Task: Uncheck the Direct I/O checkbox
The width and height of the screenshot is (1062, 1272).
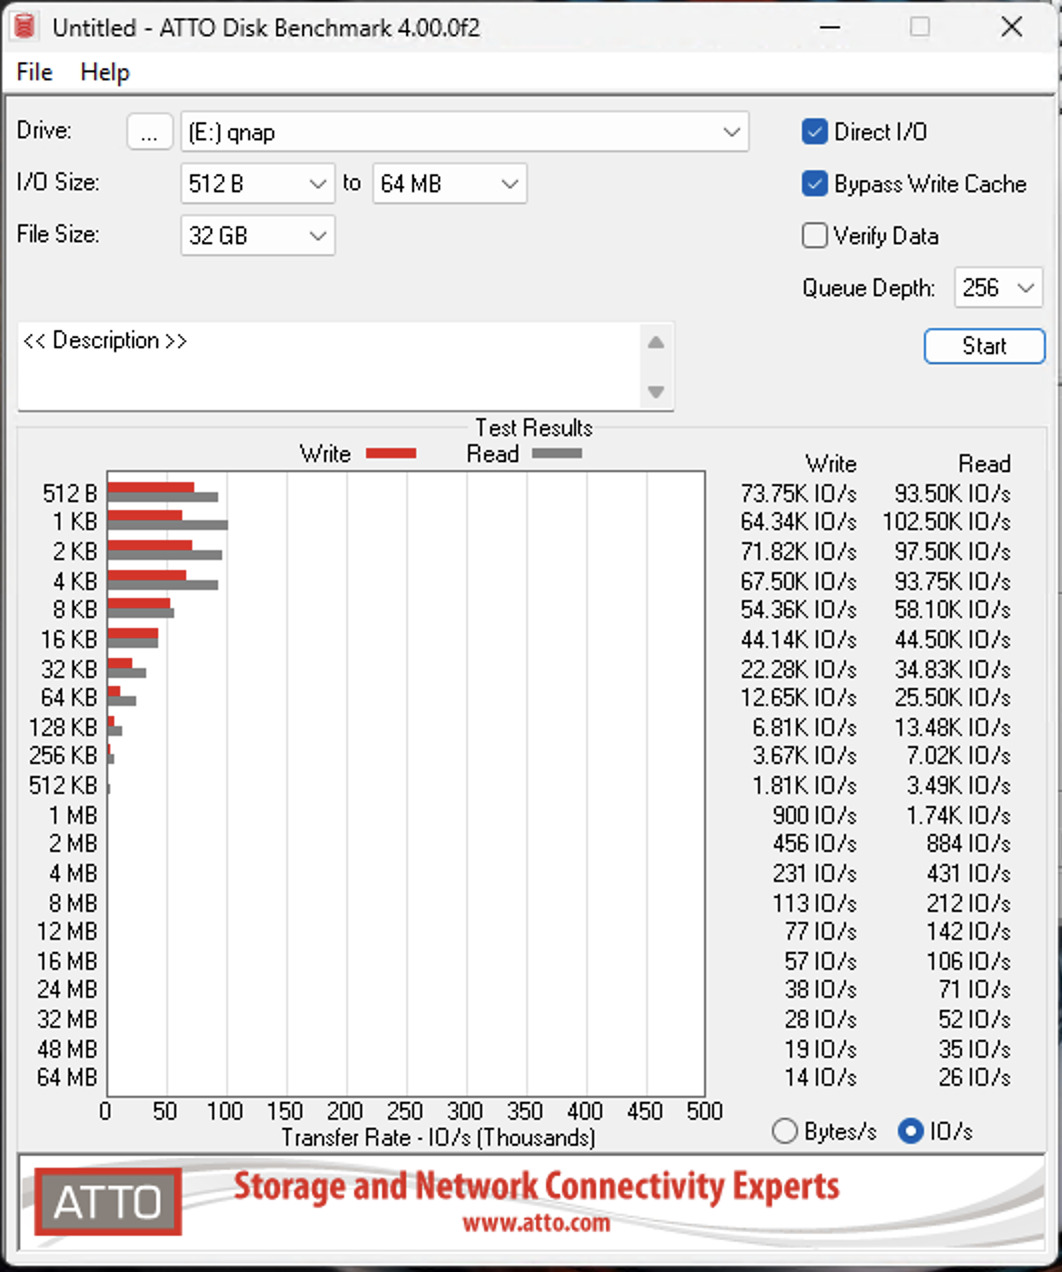Action: 815,132
